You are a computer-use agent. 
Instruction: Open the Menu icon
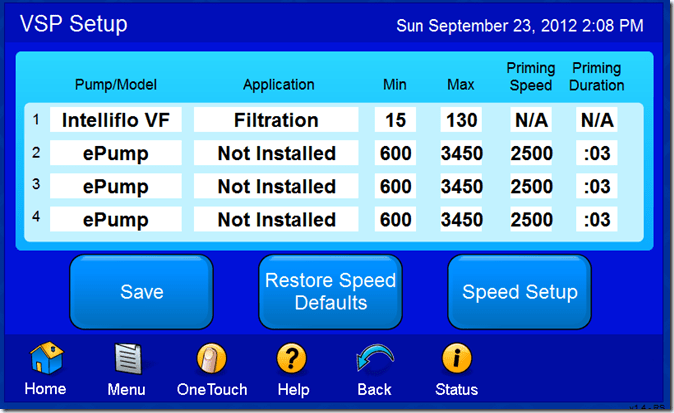pos(126,360)
